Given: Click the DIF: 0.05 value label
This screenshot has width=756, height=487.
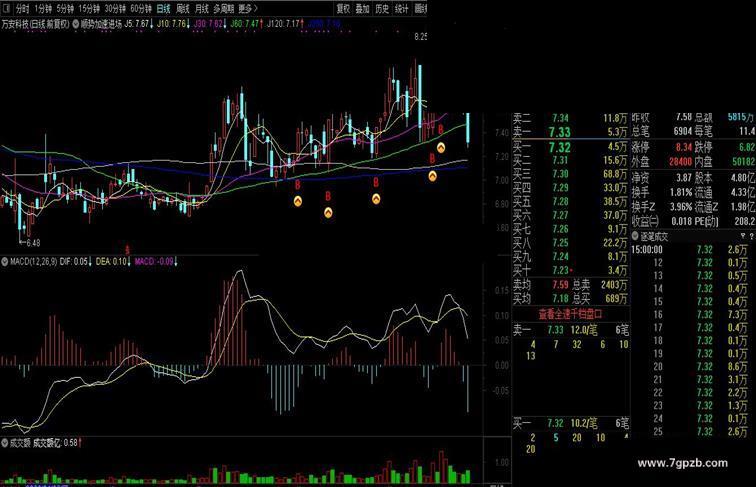Looking at the screenshot, I should tap(76, 261).
